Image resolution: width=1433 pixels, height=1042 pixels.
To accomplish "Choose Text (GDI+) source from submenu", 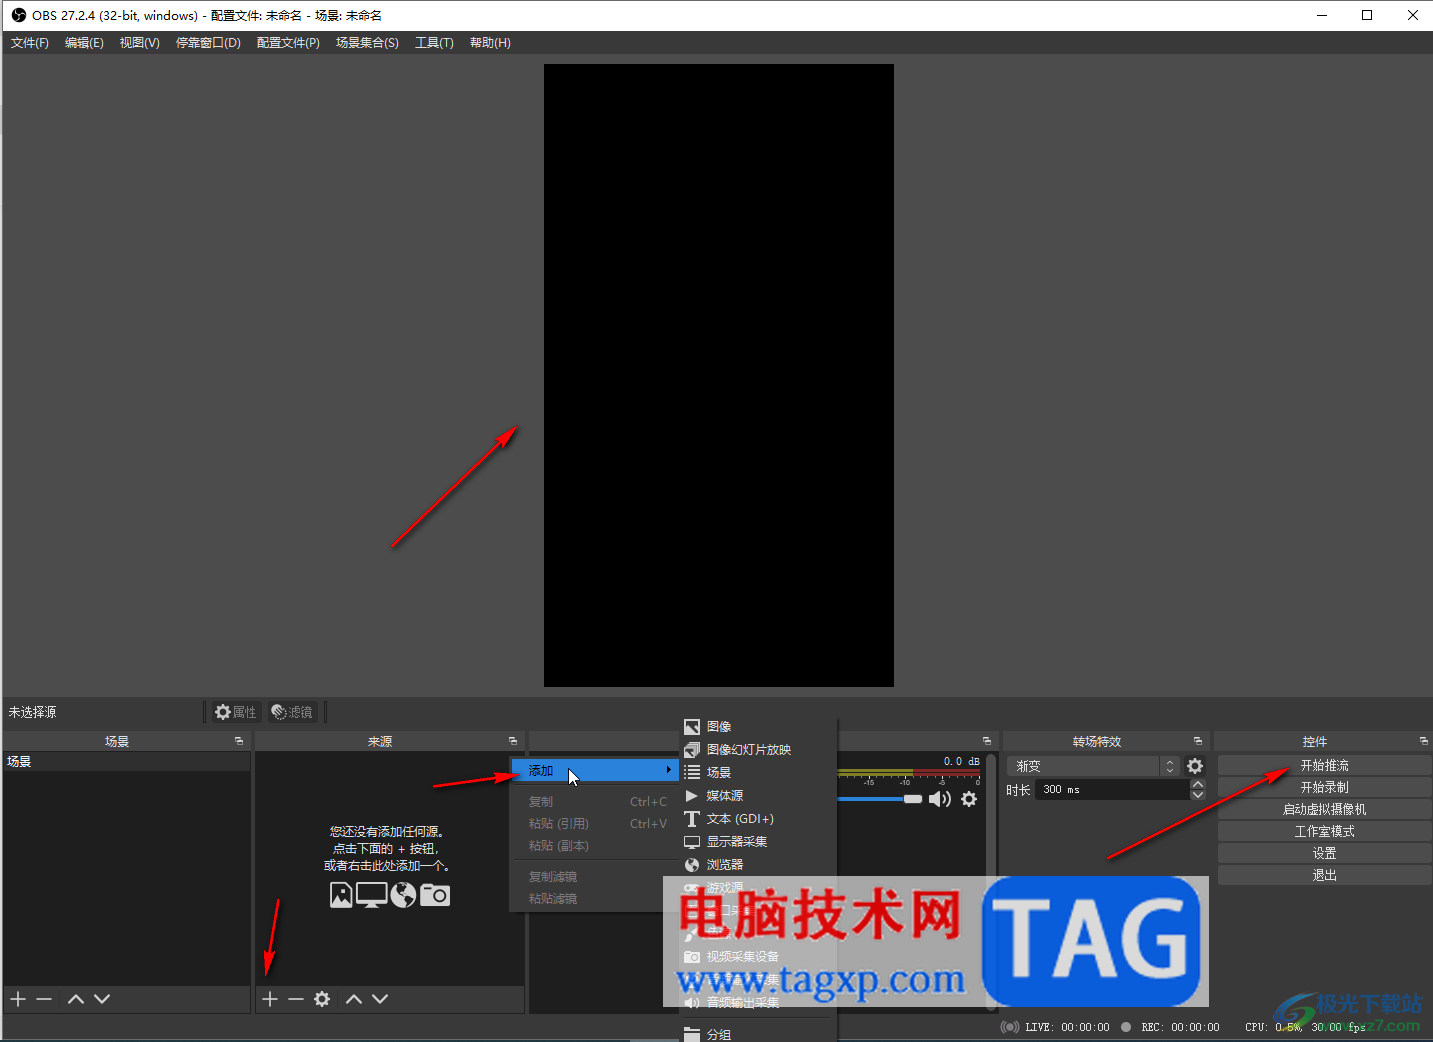I will point(758,819).
